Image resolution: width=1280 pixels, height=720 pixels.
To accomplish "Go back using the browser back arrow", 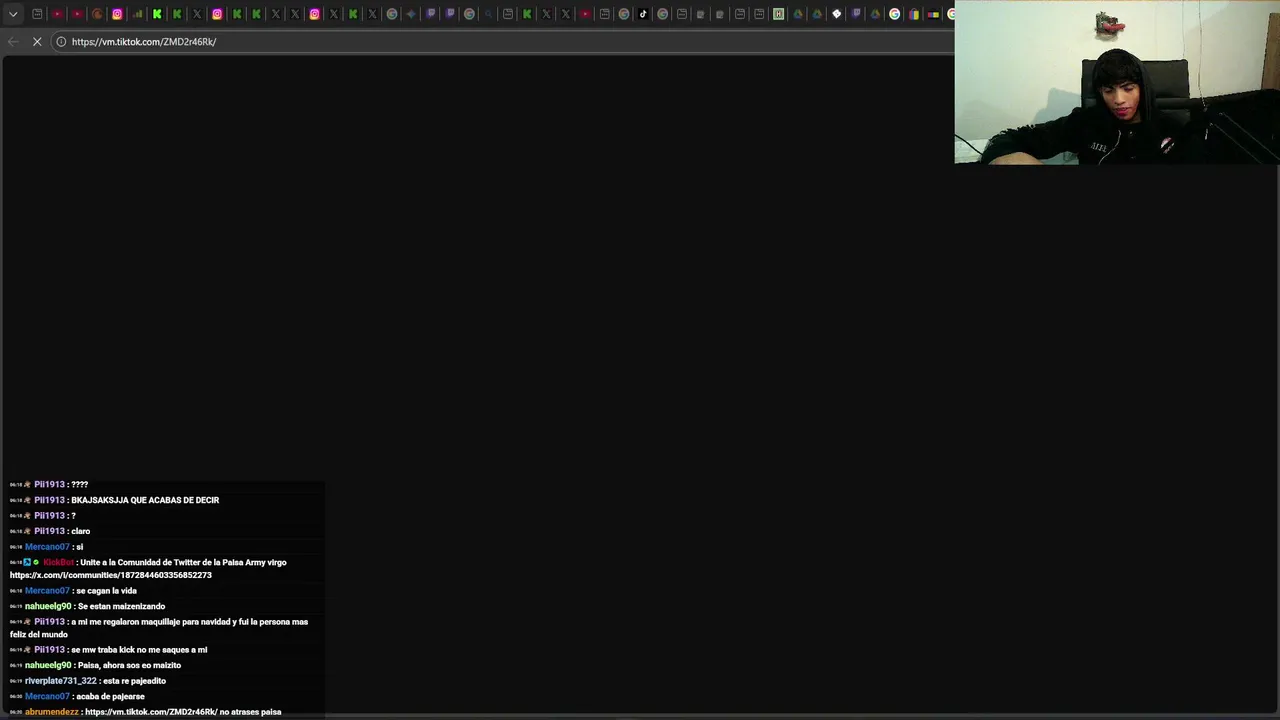I will [x=12, y=41].
